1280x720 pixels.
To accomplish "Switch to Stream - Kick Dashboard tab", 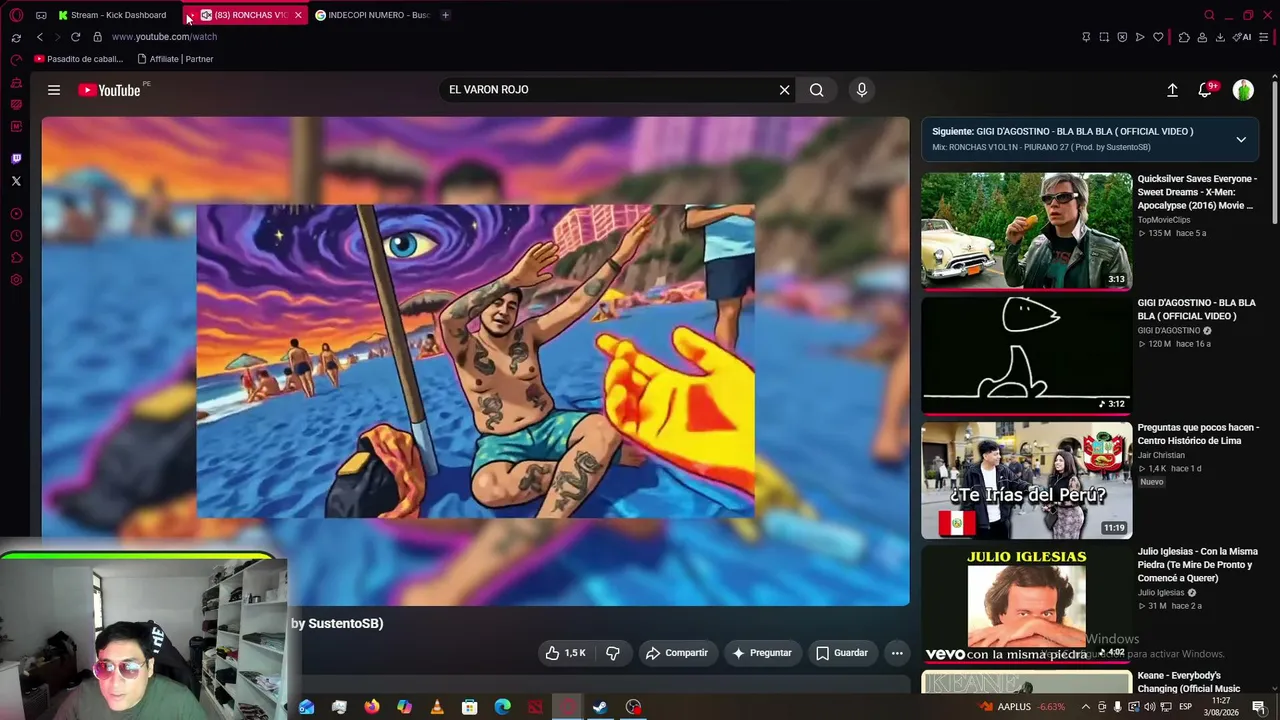I will pos(112,15).
